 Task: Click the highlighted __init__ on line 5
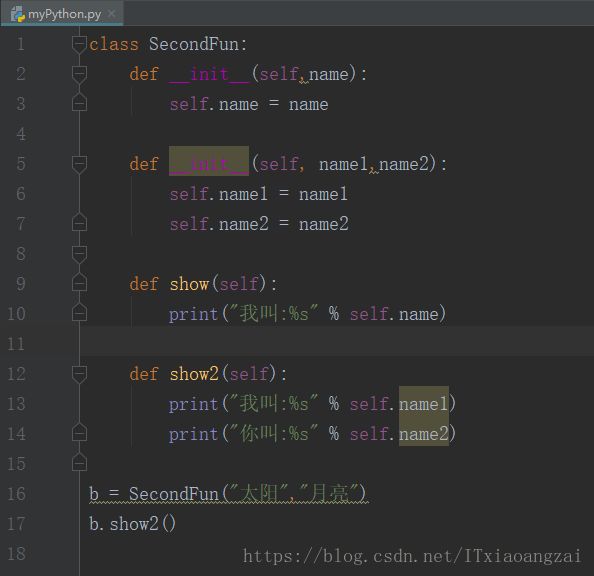pyautogui.click(x=209, y=161)
